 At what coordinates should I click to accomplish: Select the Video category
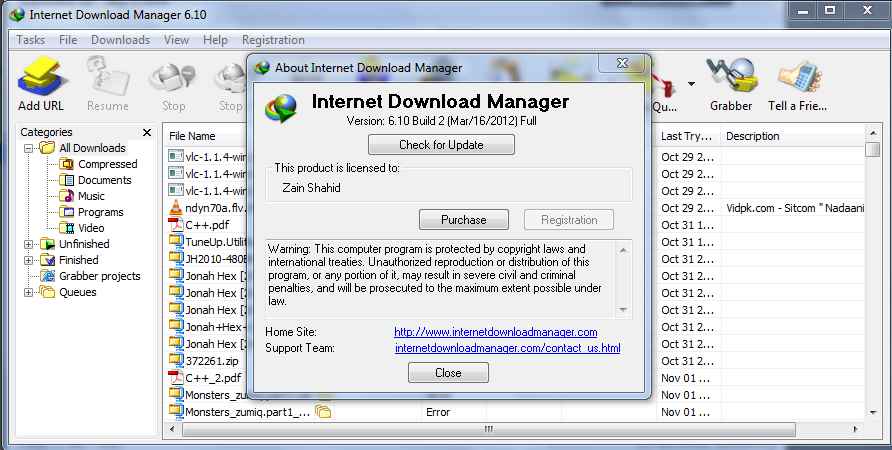[x=83, y=228]
